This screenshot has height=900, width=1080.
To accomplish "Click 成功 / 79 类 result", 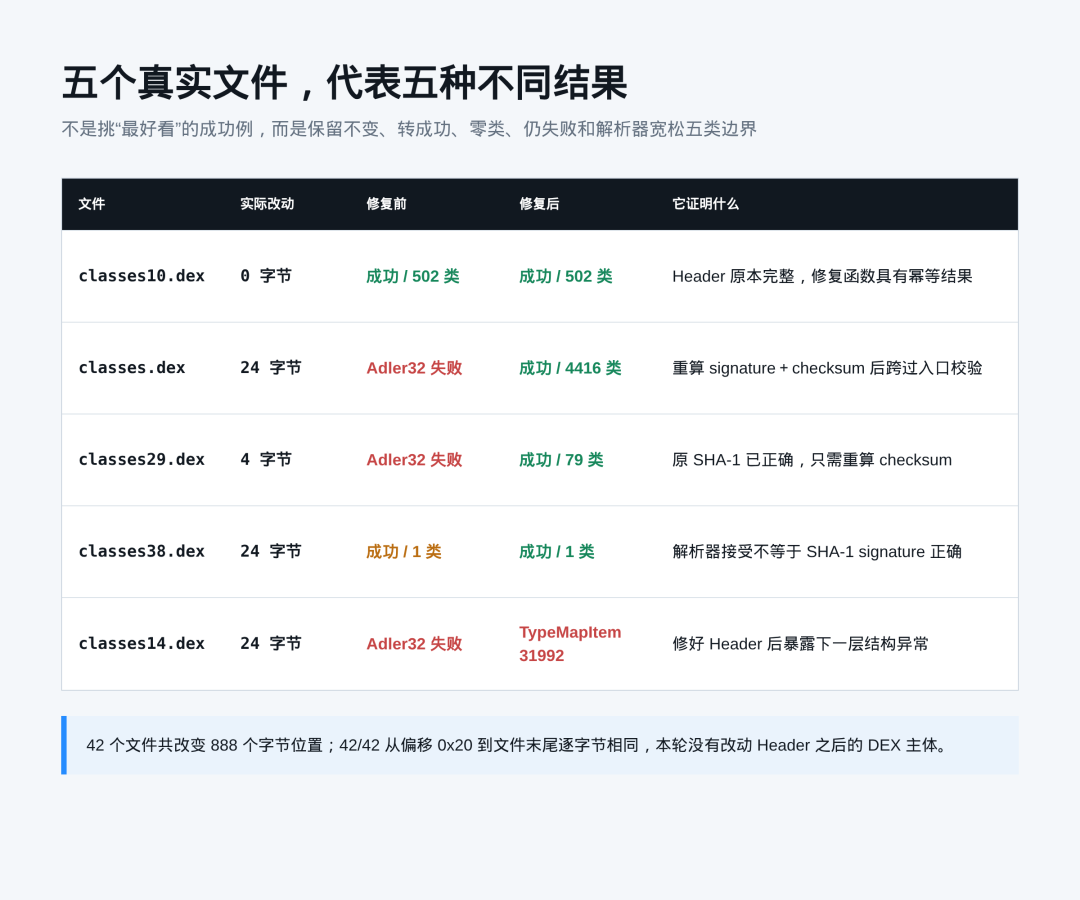I will [x=561, y=459].
